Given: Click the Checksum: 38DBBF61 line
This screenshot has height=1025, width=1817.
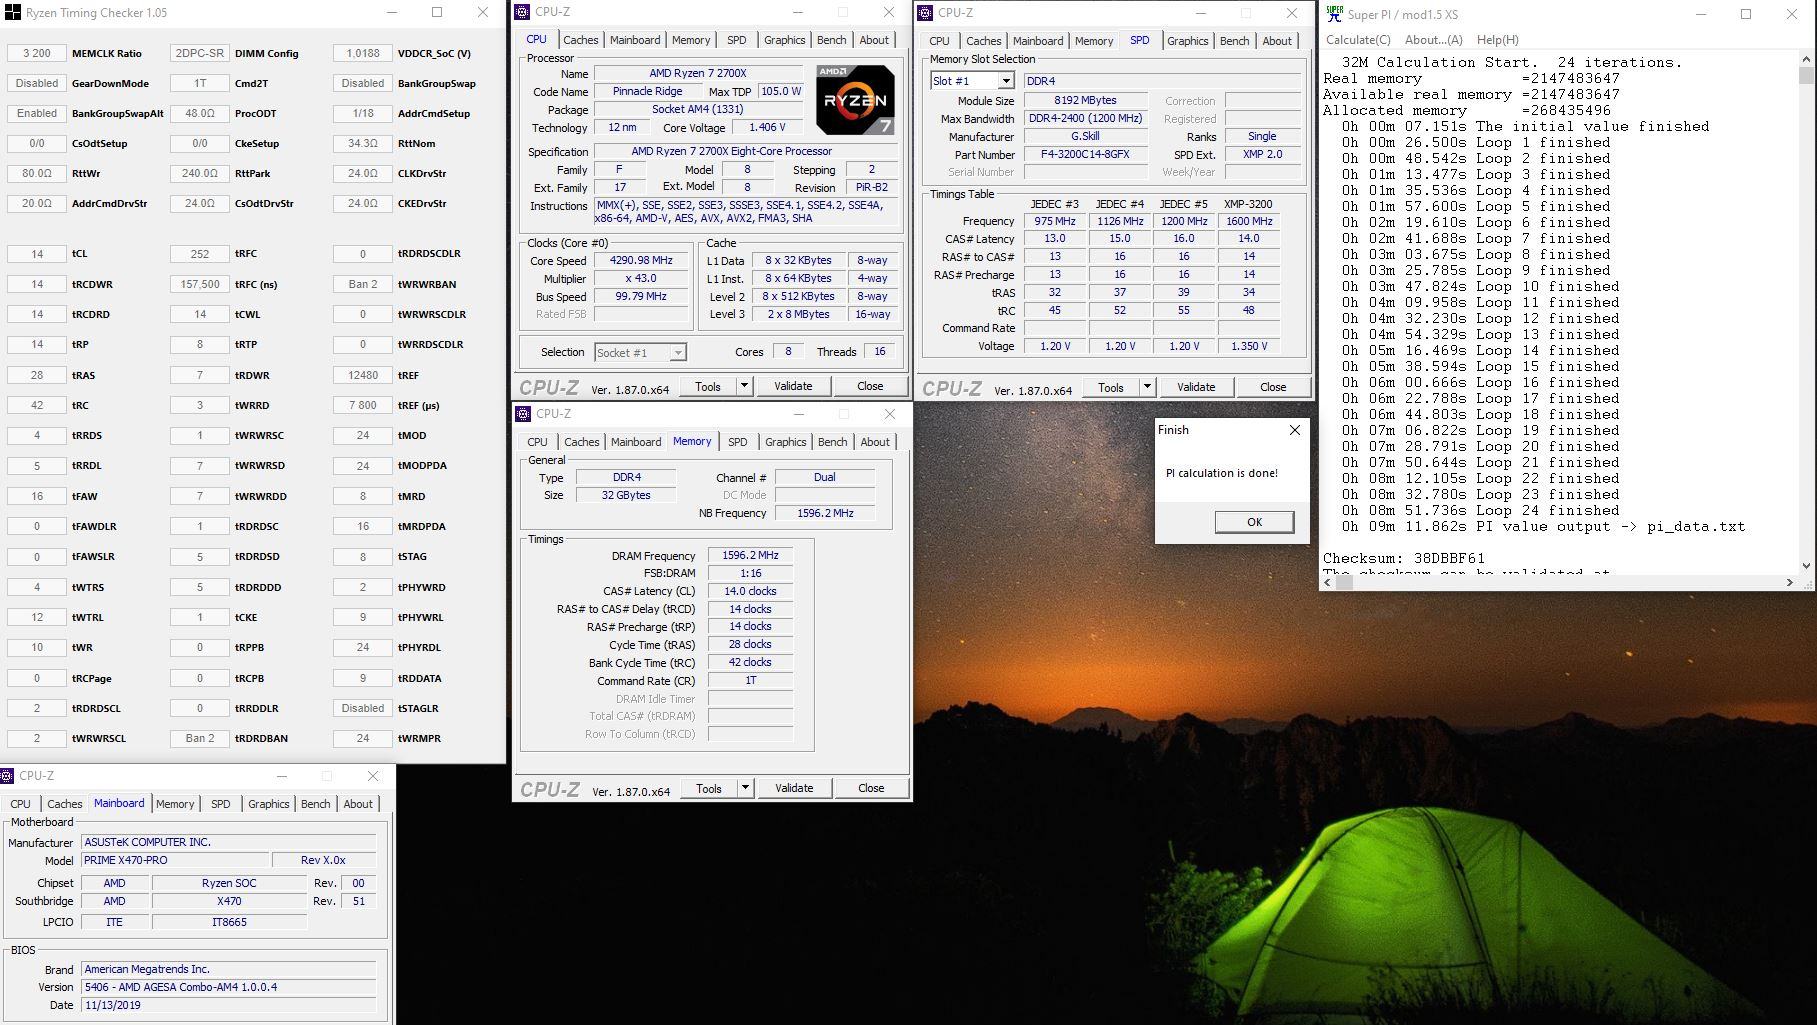Looking at the screenshot, I should 1404,558.
